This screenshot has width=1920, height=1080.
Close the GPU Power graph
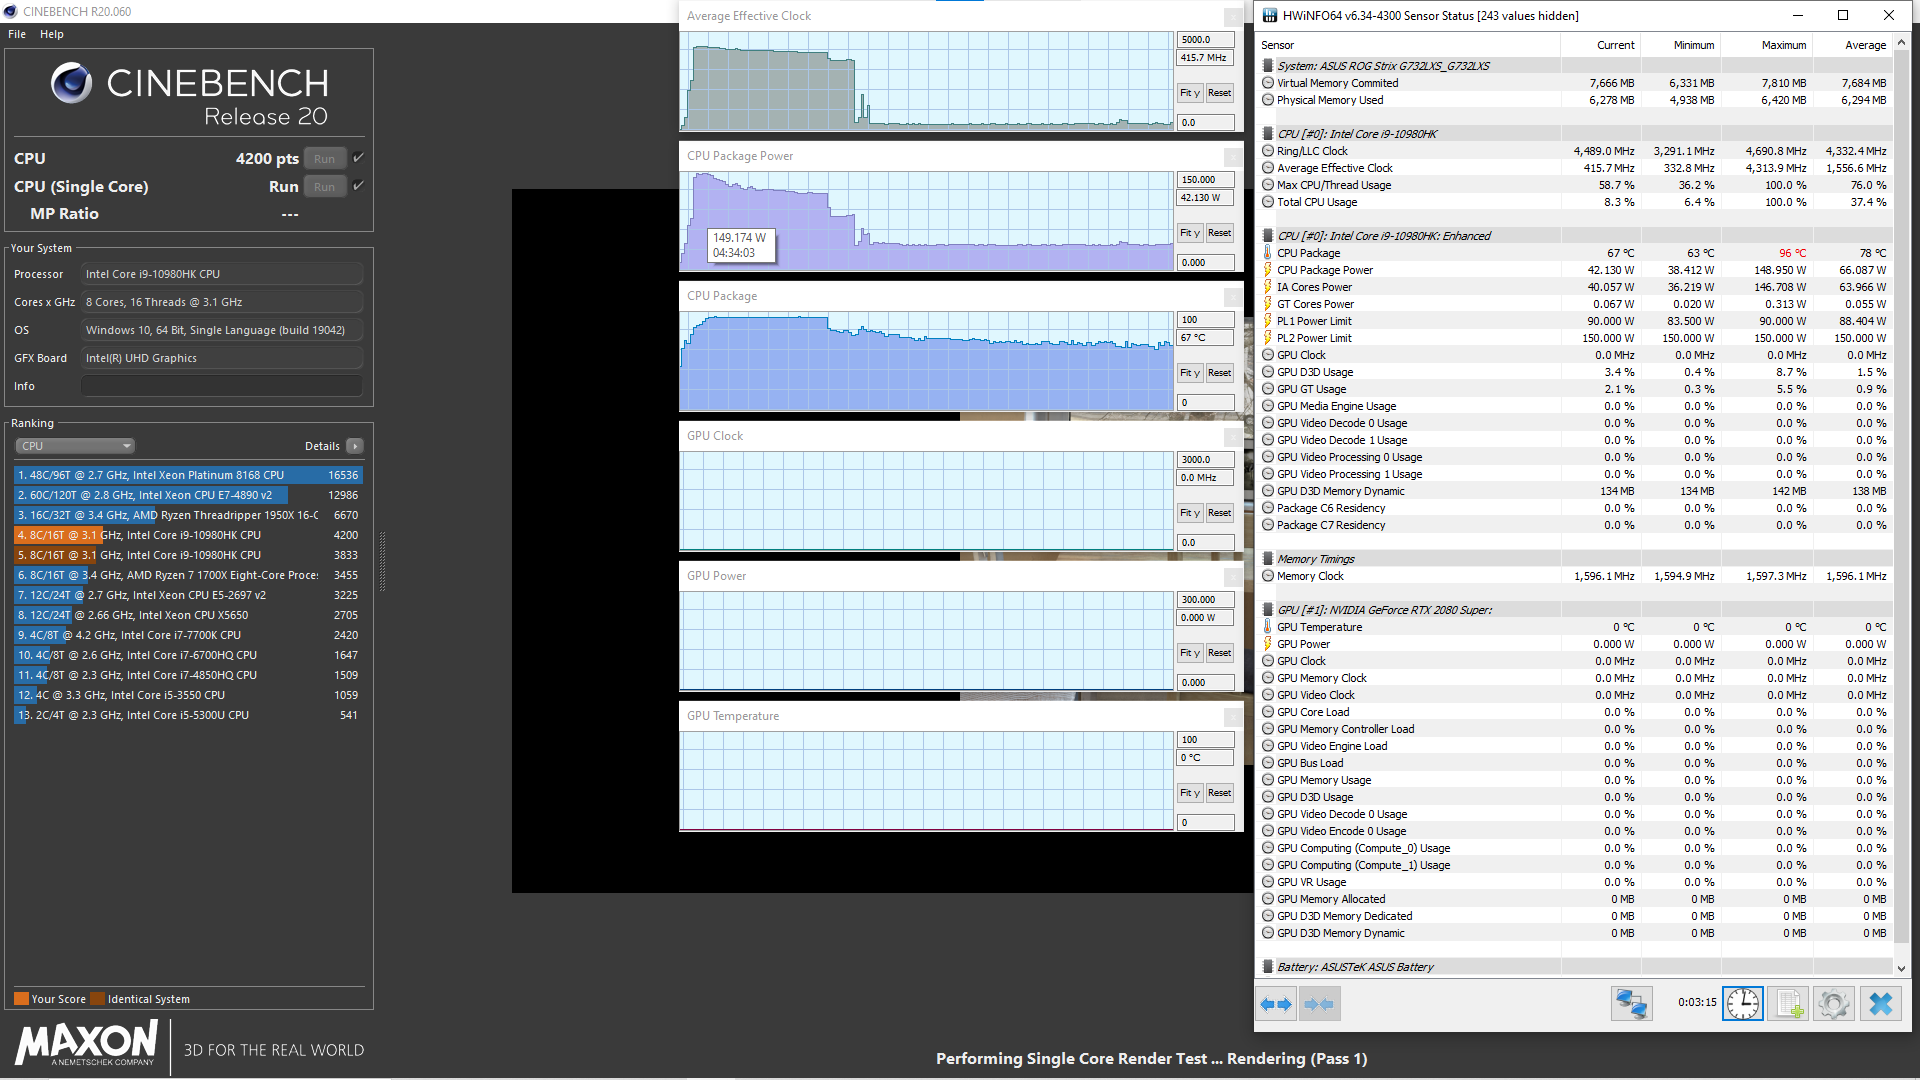pyautogui.click(x=1233, y=577)
